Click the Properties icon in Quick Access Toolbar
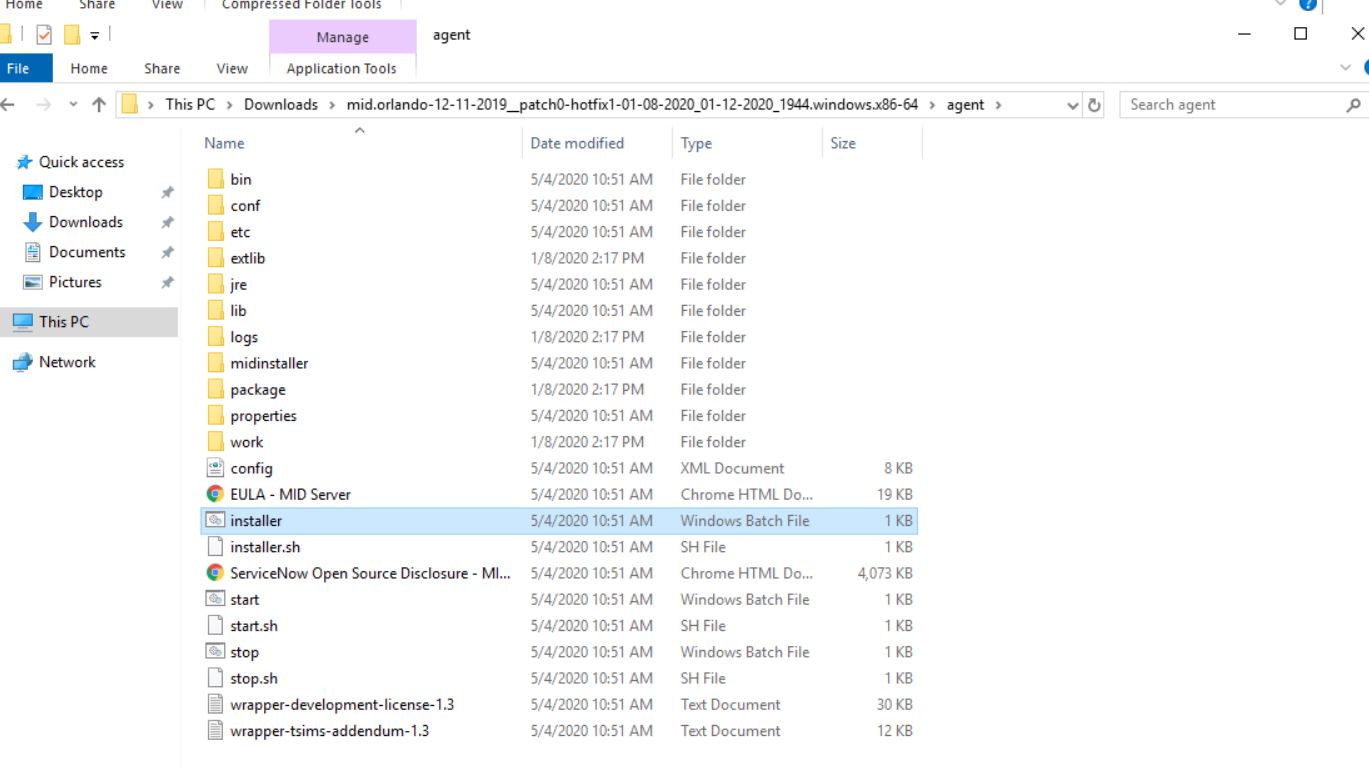Image resolution: width=1369 pixels, height=769 pixels. (42, 36)
